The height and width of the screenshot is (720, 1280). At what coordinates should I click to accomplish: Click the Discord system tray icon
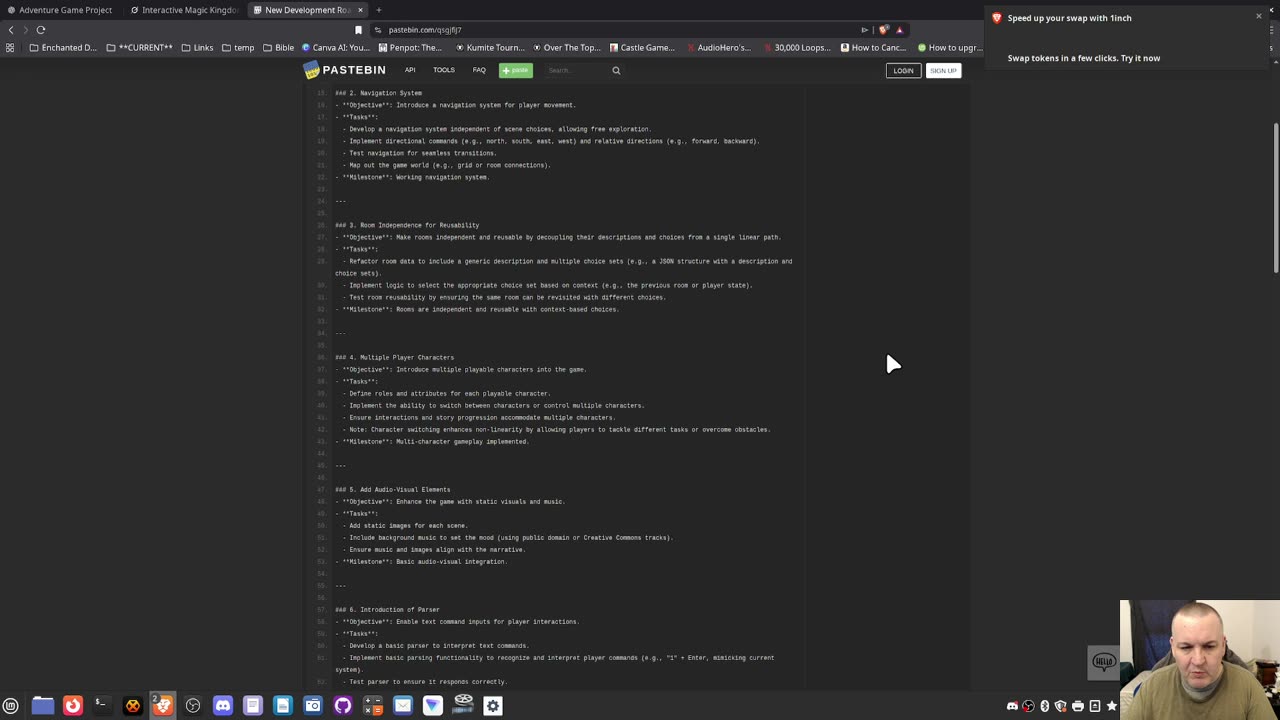pos(1012,706)
